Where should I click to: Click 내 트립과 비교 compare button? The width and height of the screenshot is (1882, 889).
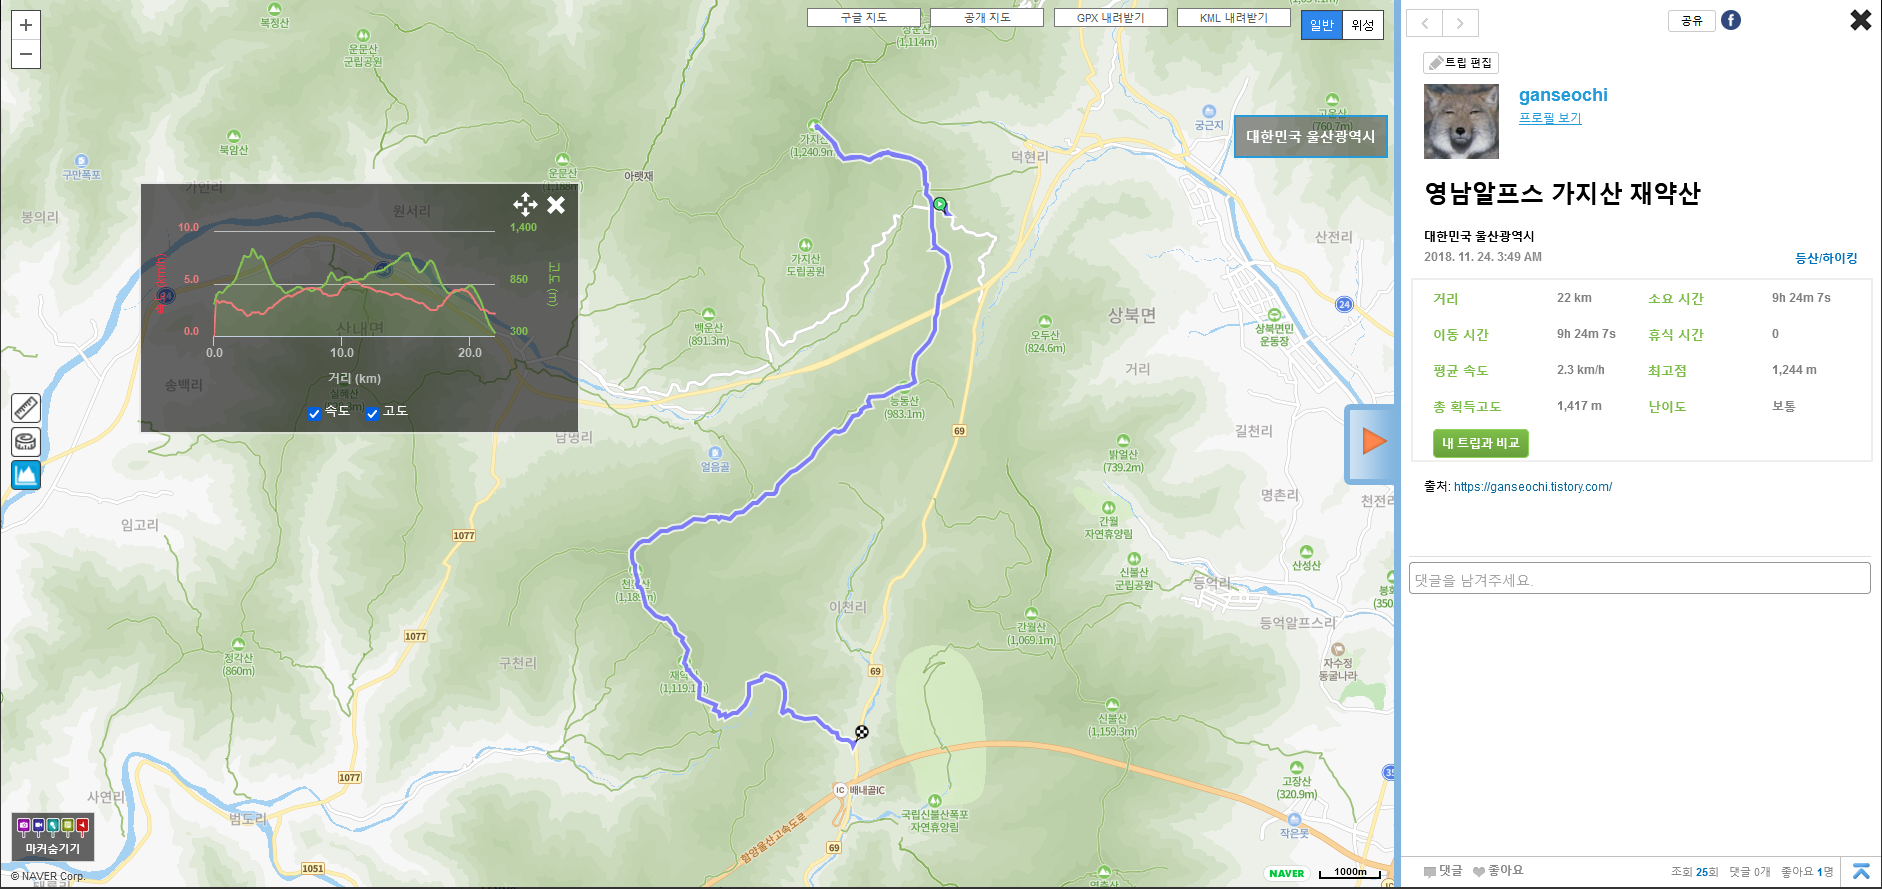[1480, 443]
